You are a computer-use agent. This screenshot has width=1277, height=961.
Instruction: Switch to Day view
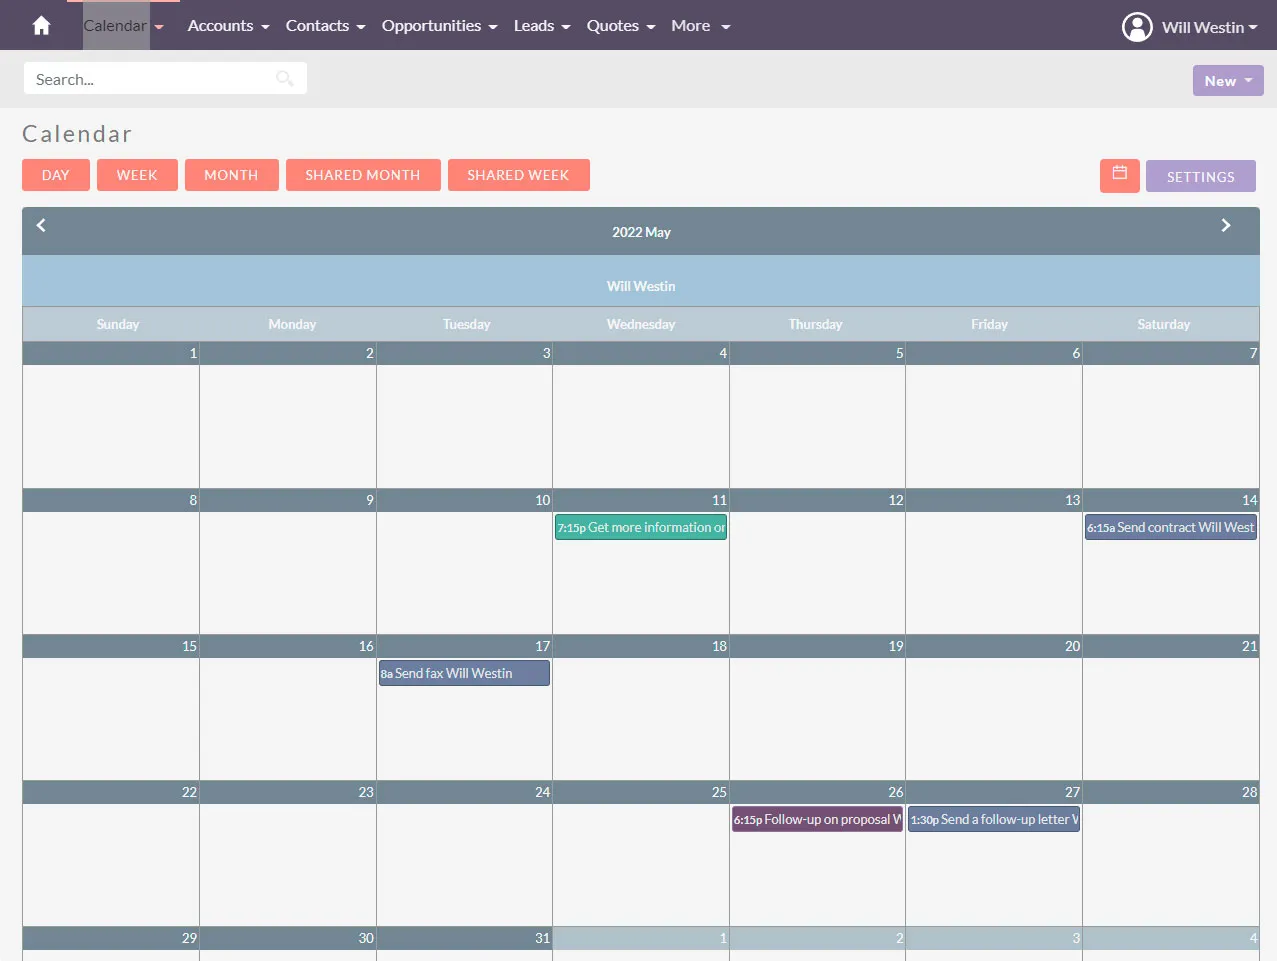[56, 175]
